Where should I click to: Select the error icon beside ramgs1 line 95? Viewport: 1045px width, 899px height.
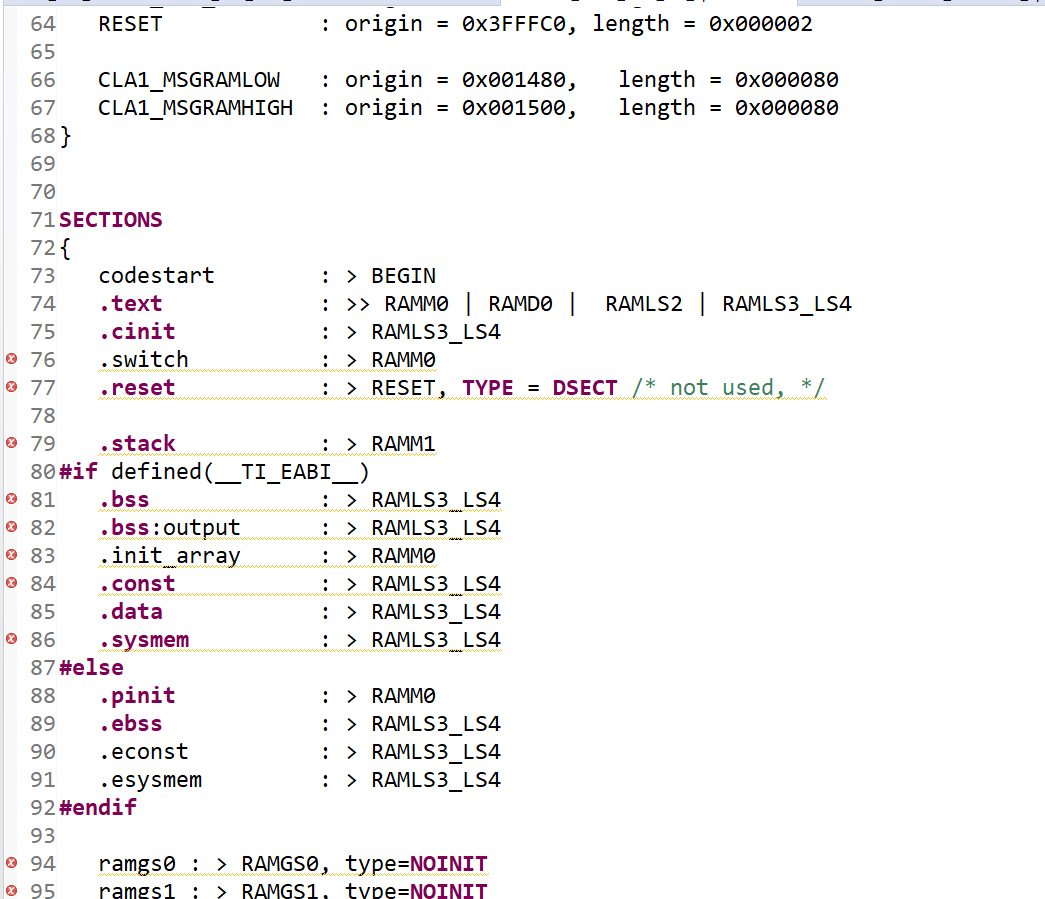pos(10,890)
